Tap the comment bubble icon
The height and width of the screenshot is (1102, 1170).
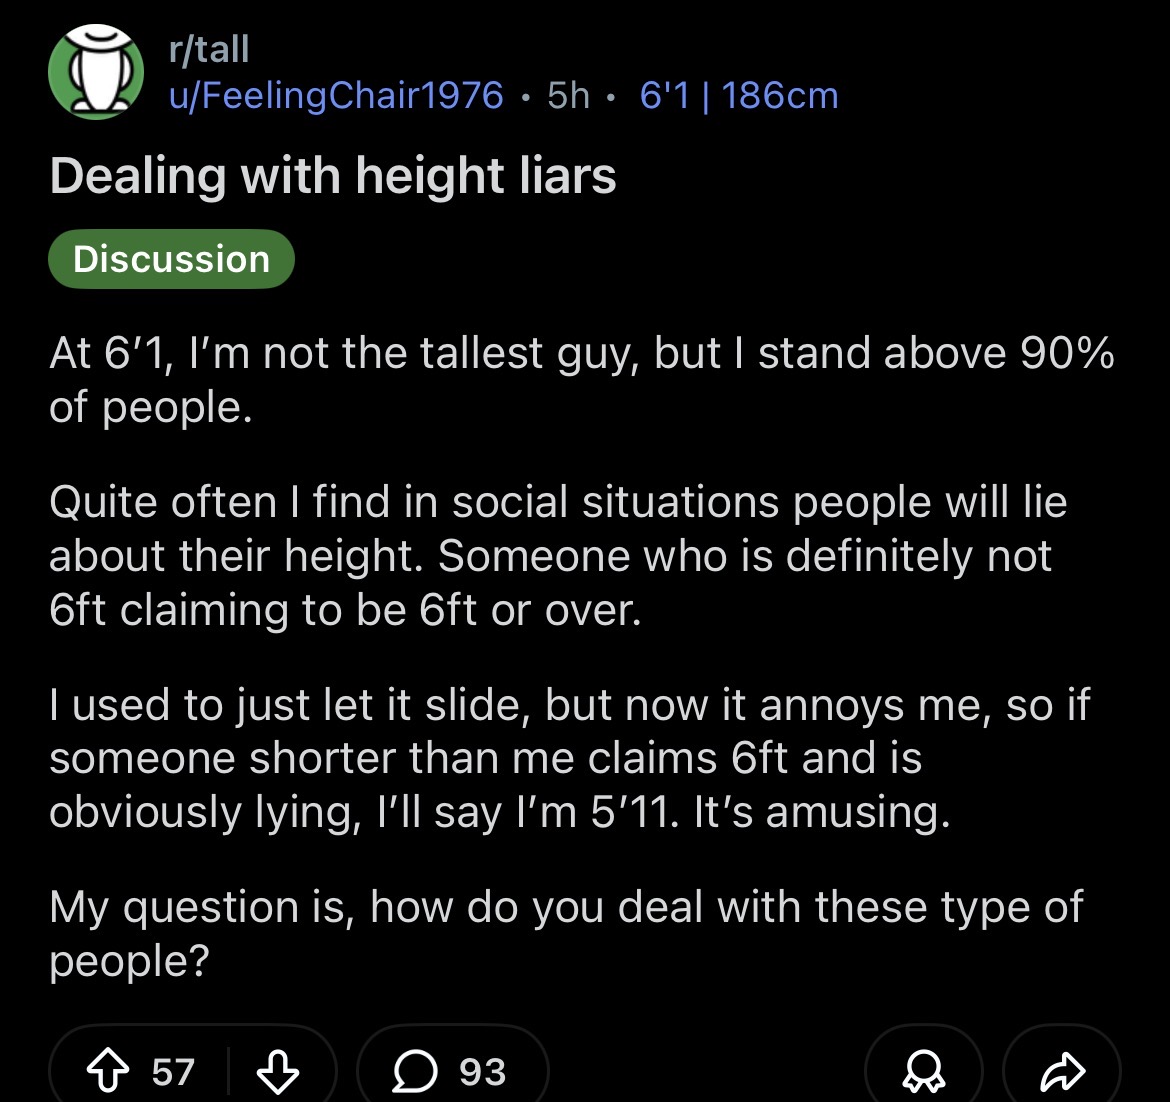click(x=411, y=1072)
